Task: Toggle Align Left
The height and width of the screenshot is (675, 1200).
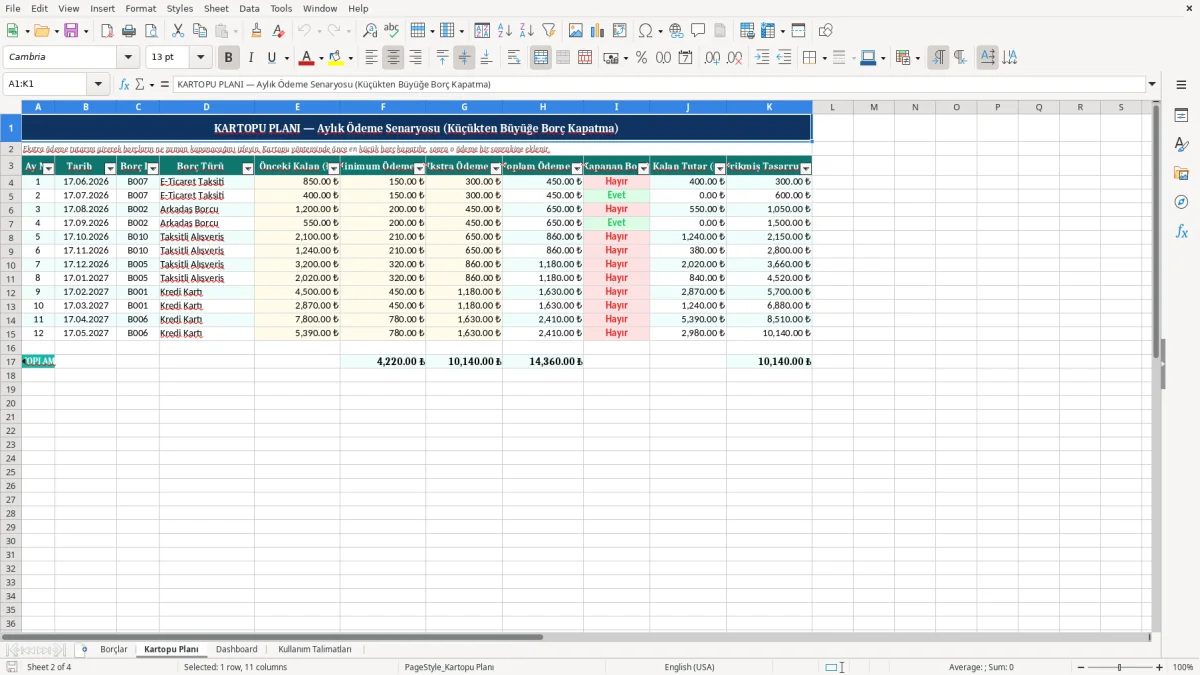Action: pos(372,58)
